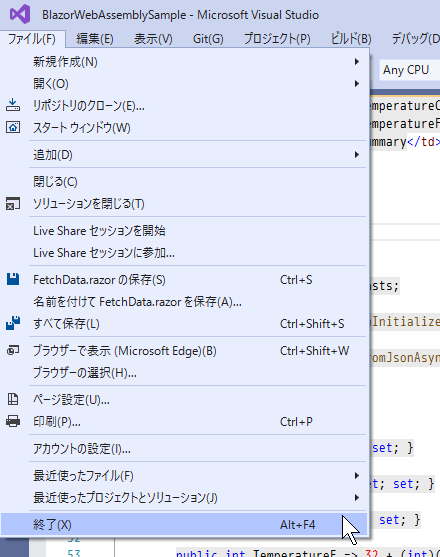
Task: Open the プロジェクト(P) menu
Action: 277,38
